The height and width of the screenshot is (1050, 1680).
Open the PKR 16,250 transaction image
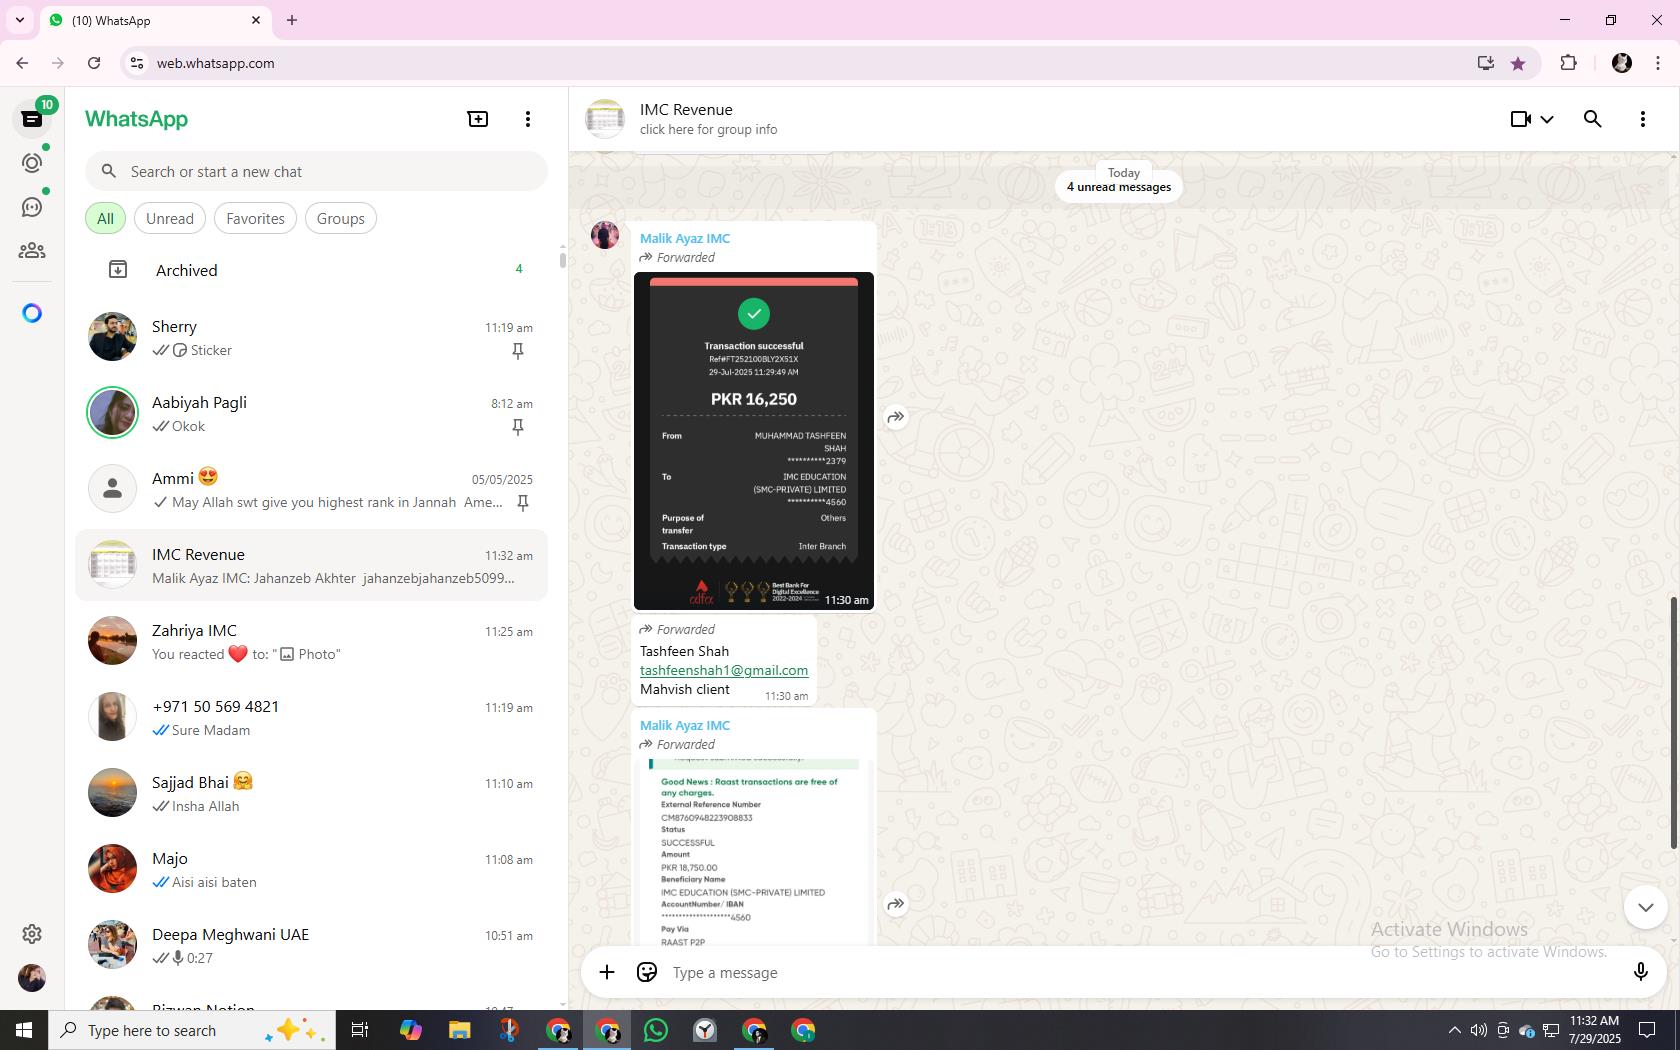(754, 441)
